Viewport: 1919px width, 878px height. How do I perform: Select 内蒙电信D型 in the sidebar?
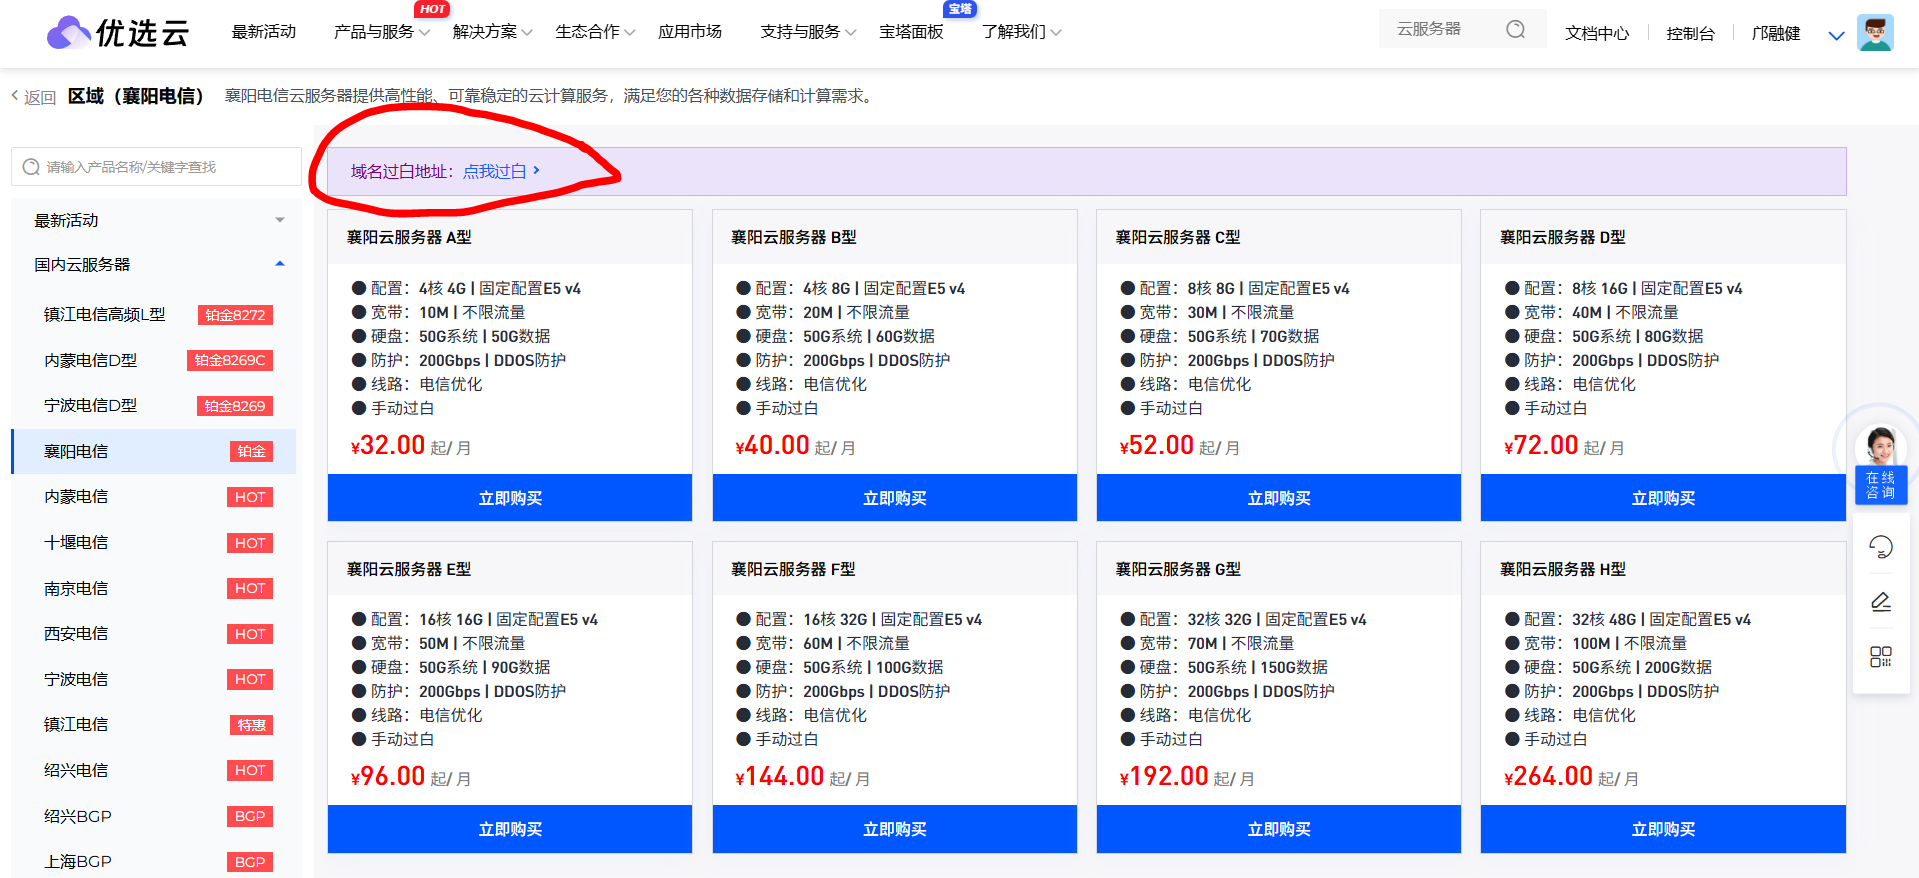pyautogui.click(x=91, y=360)
